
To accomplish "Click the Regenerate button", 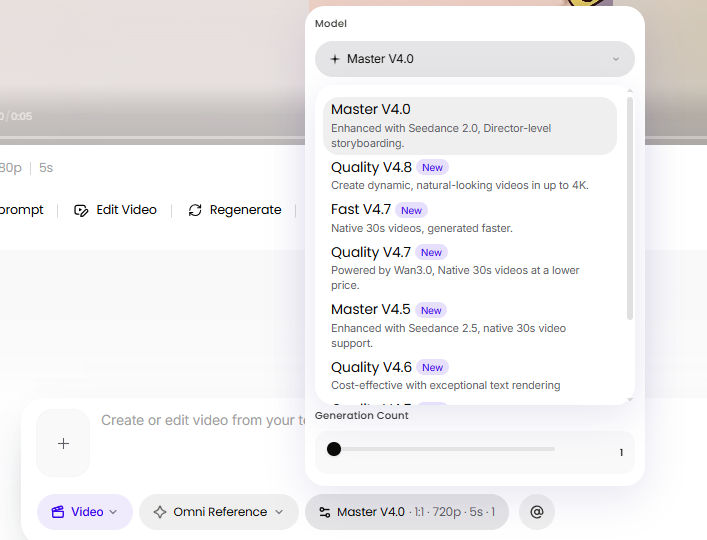I will 234,210.
